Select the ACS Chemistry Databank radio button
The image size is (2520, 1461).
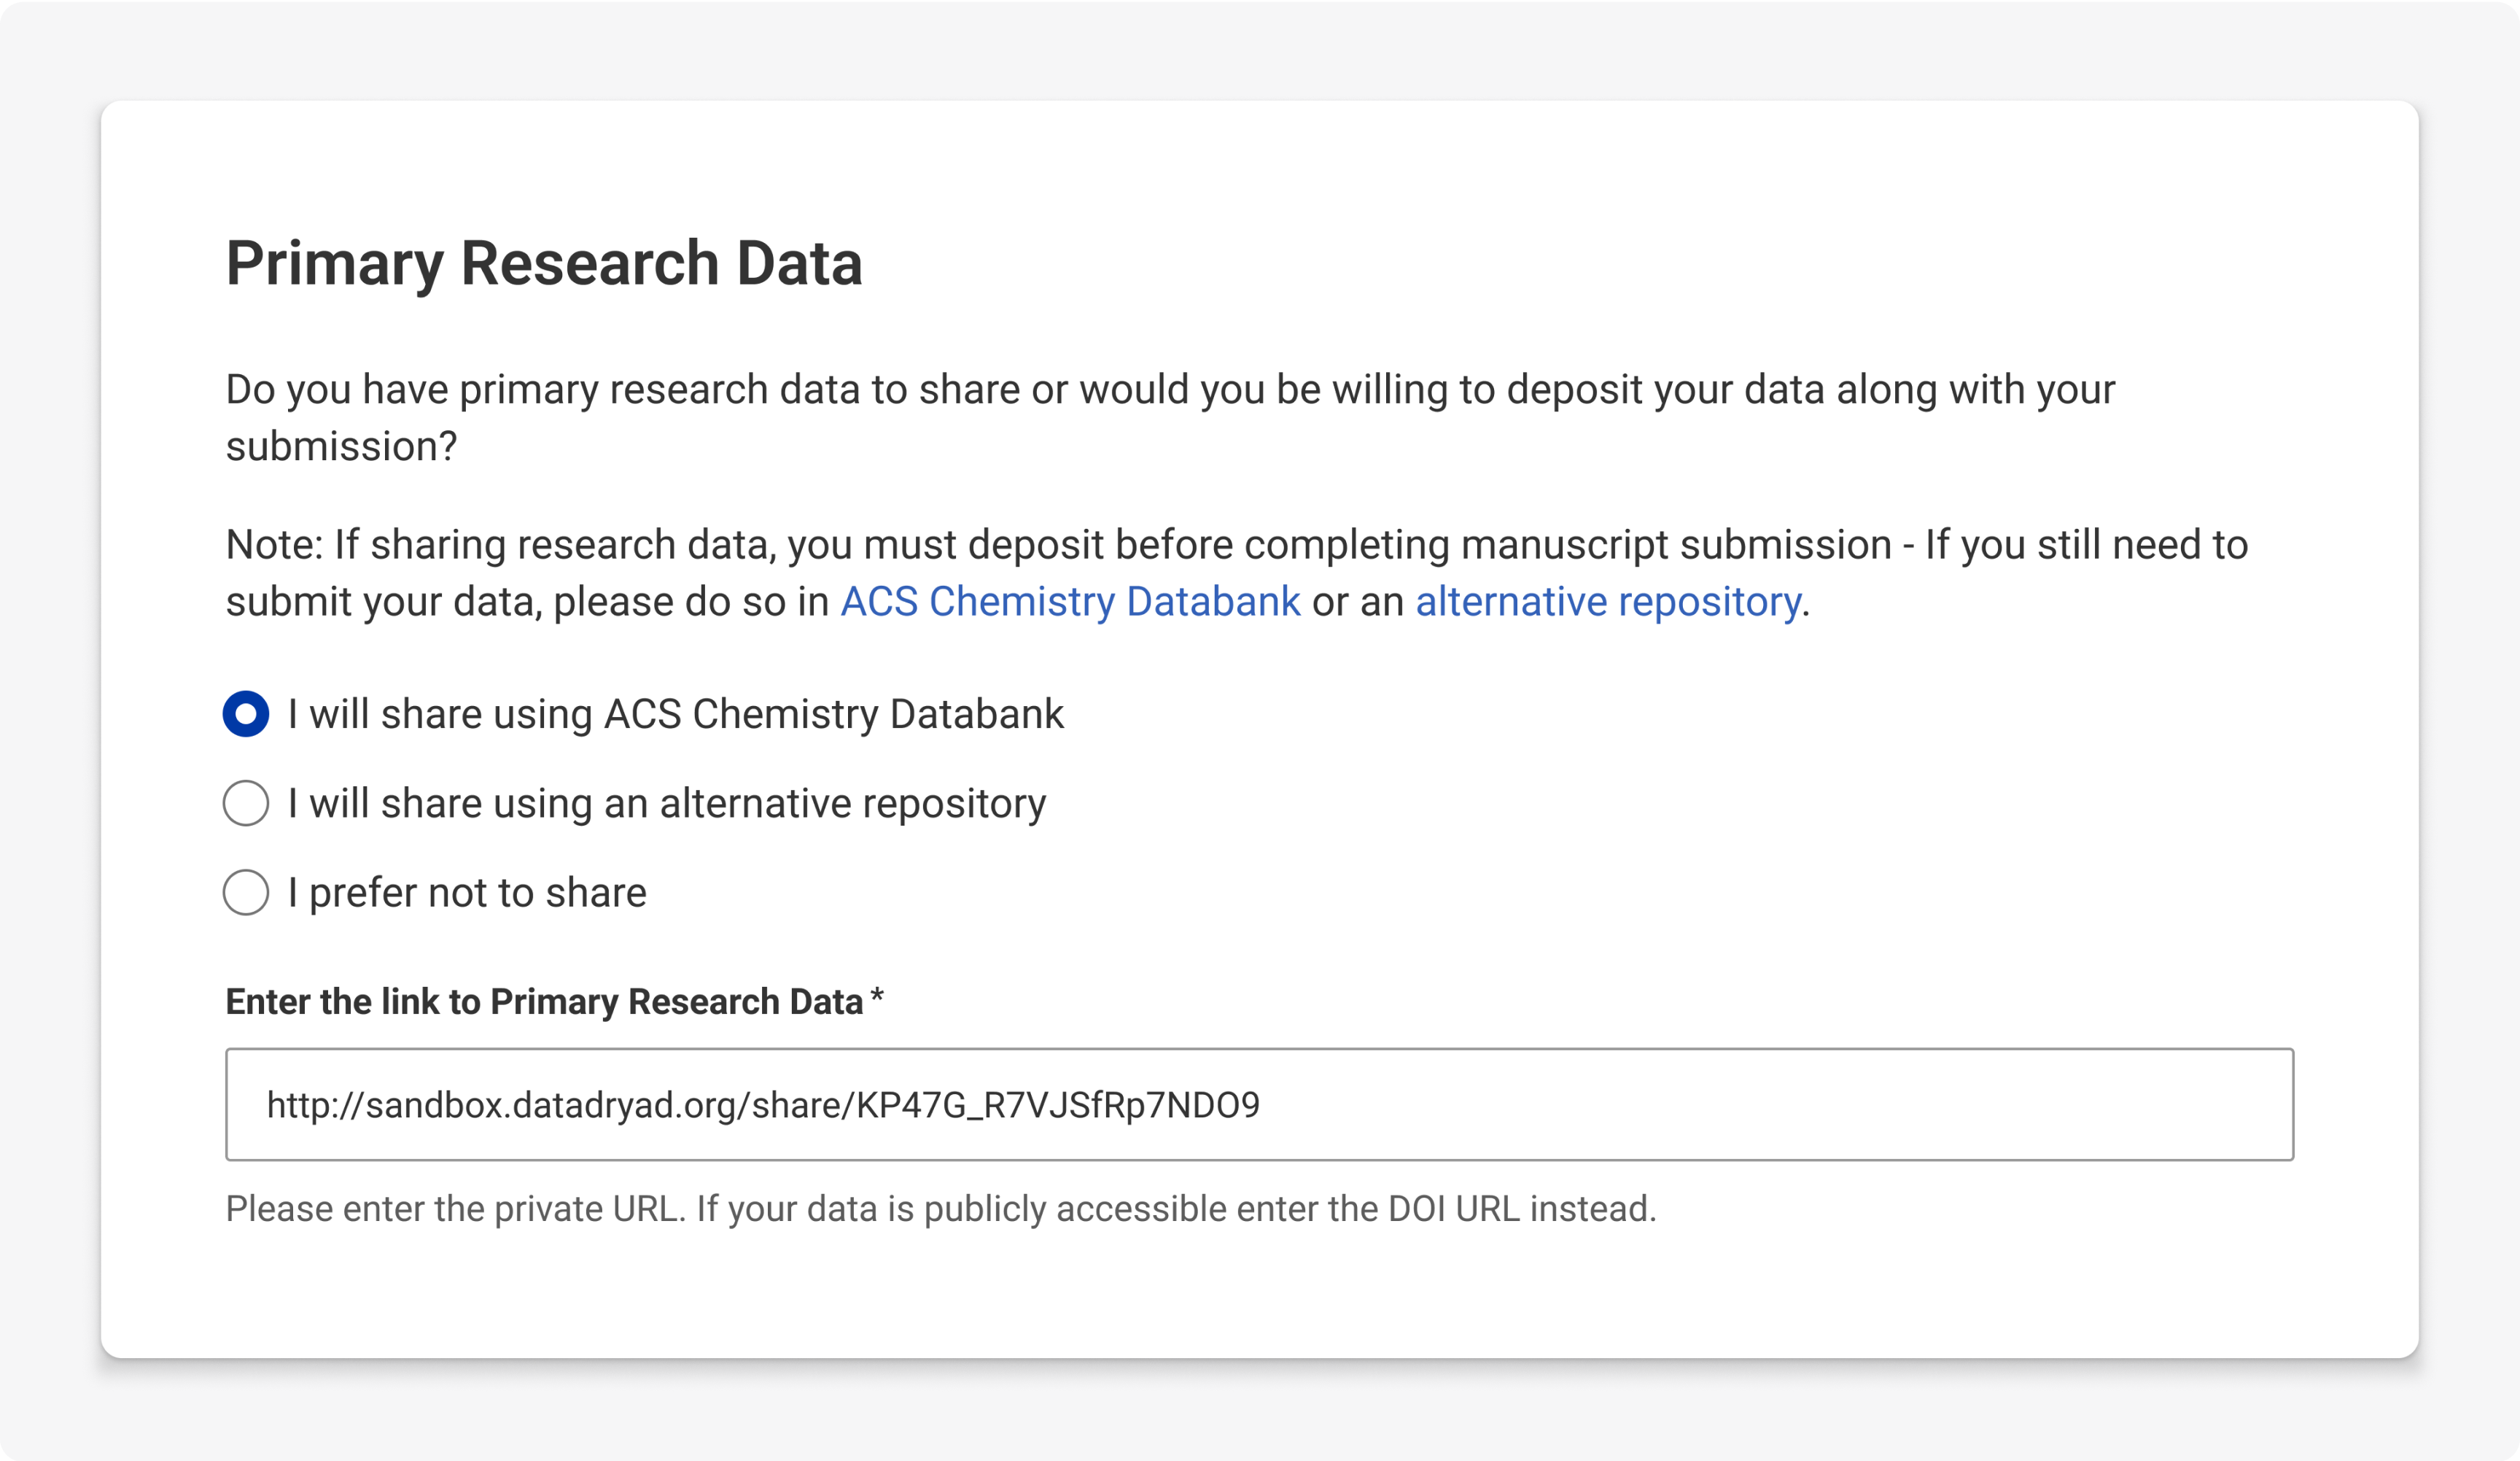tap(245, 714)
